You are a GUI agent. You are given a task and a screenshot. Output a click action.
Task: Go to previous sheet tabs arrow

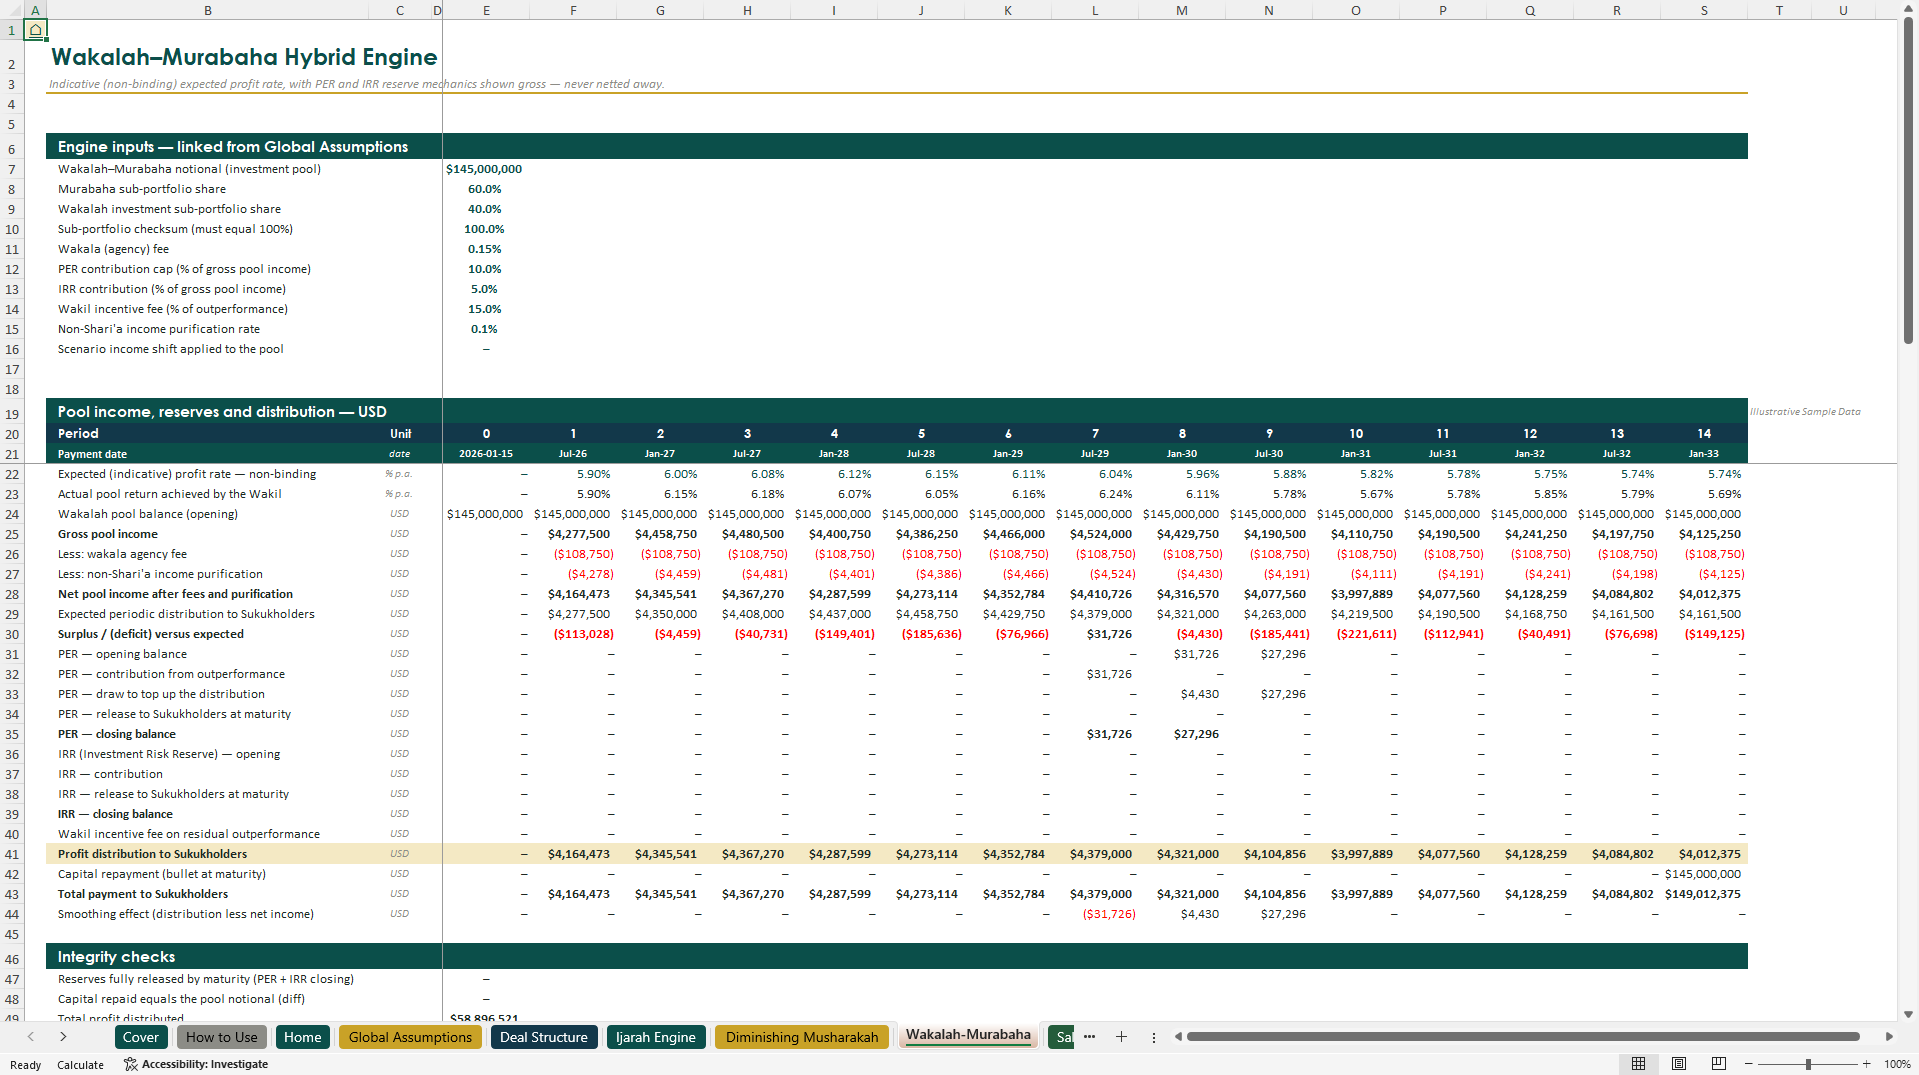point(31,1037)
